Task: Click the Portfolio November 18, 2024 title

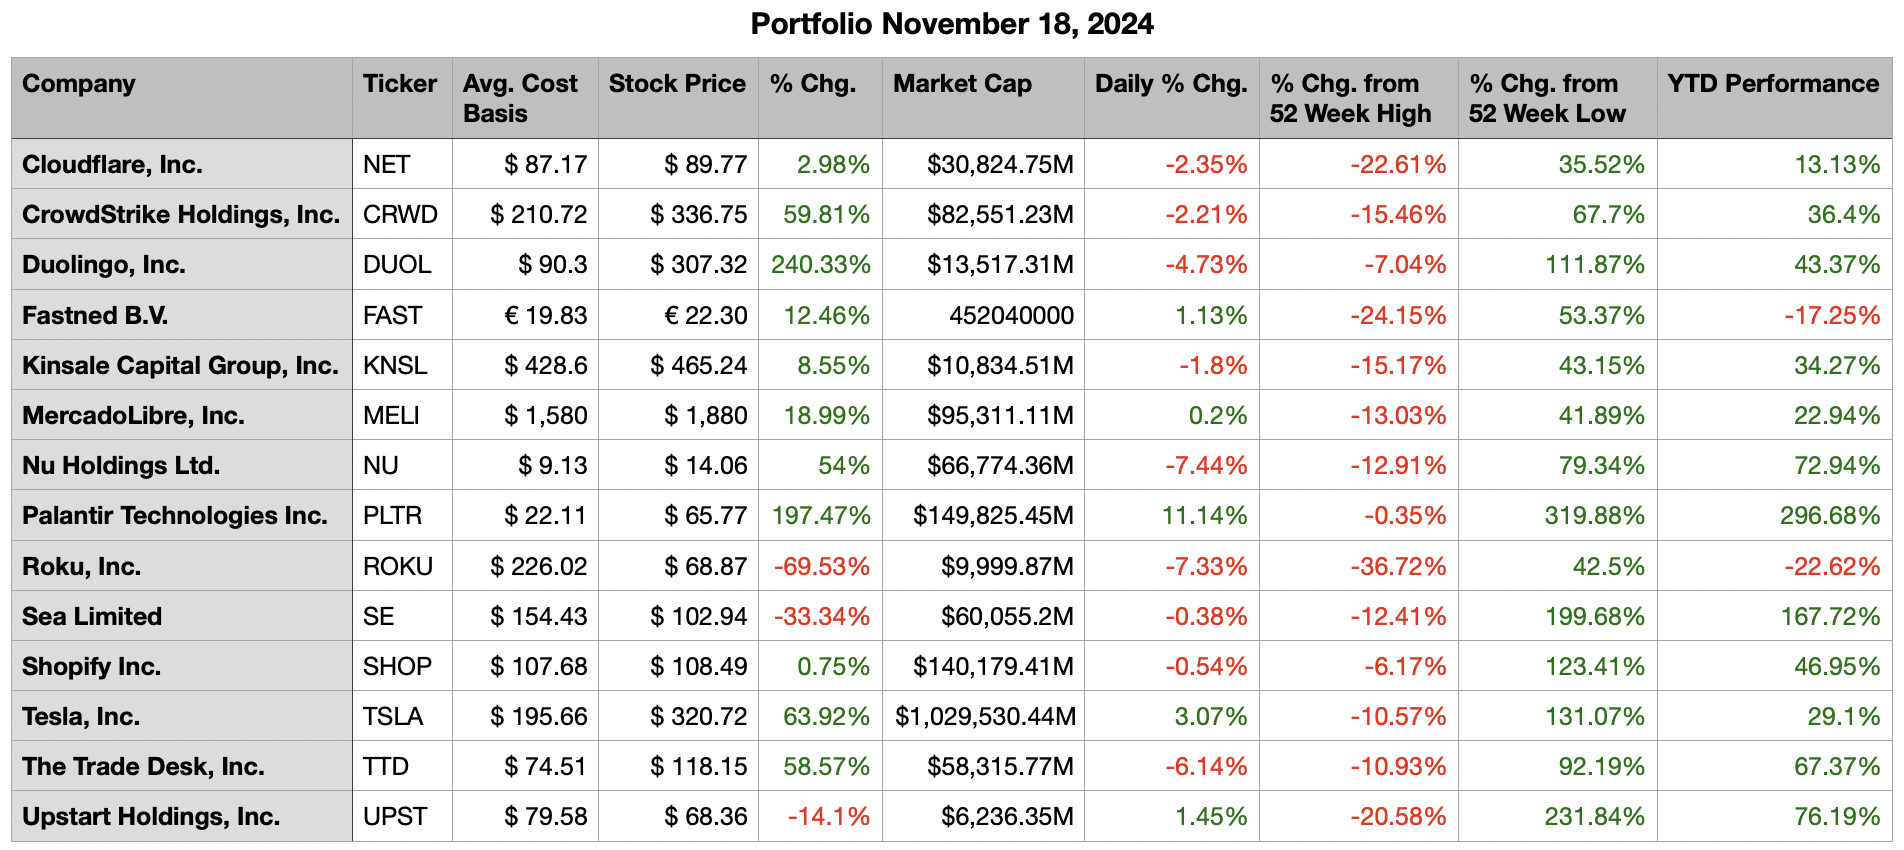Action: tap(952, 24)
